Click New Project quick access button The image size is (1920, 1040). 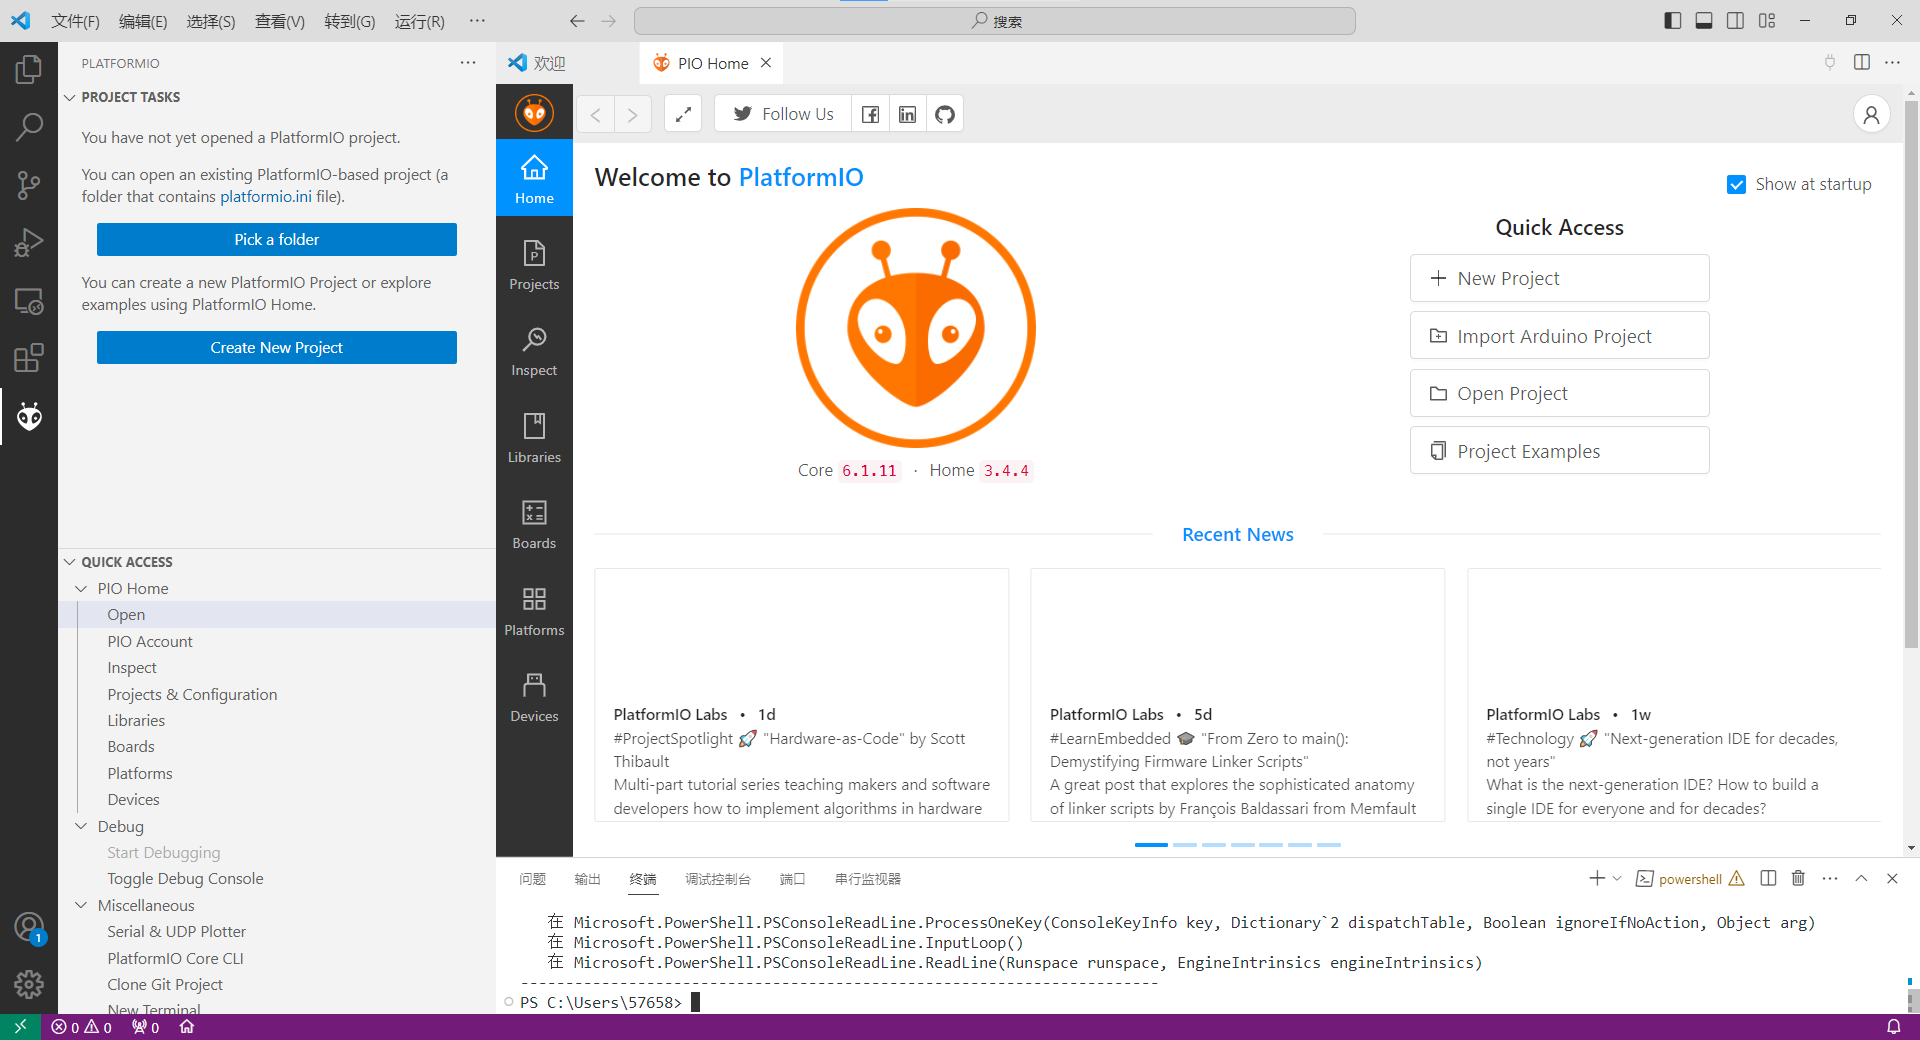point(1559,278)
